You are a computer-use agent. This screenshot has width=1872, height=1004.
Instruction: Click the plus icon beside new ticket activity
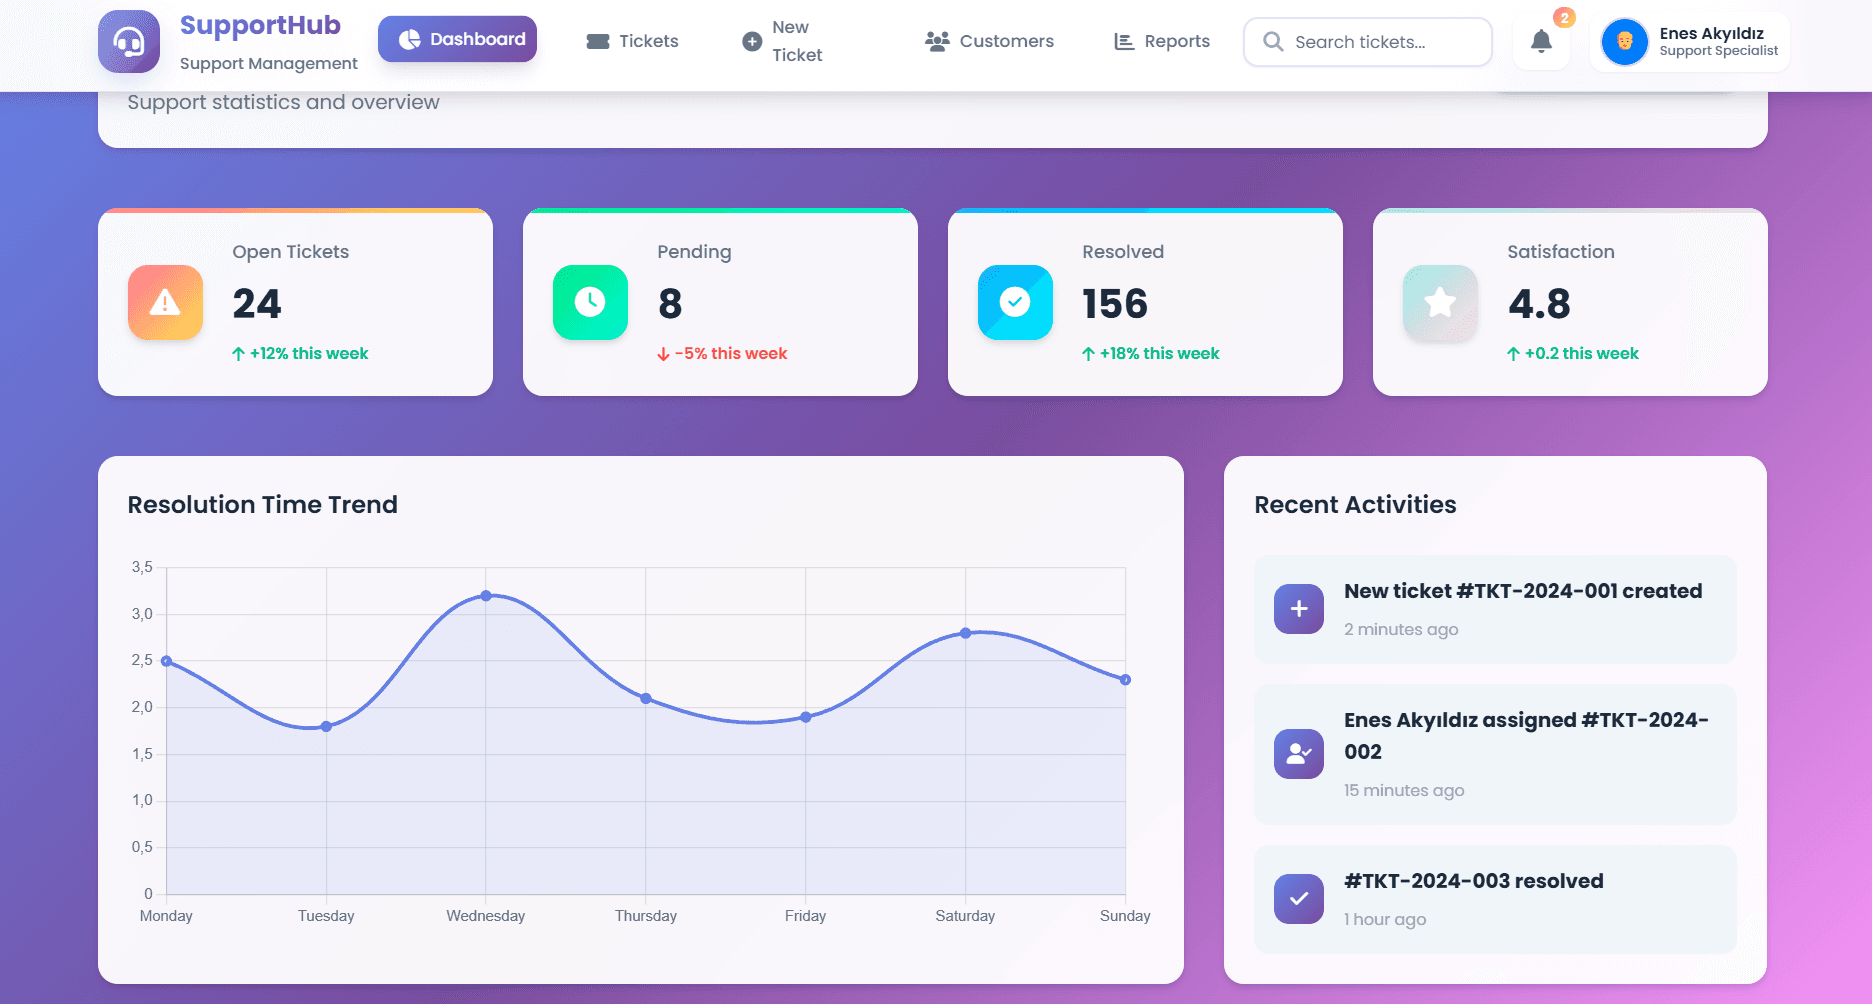pyautogui.click(x=1299, y=609)
